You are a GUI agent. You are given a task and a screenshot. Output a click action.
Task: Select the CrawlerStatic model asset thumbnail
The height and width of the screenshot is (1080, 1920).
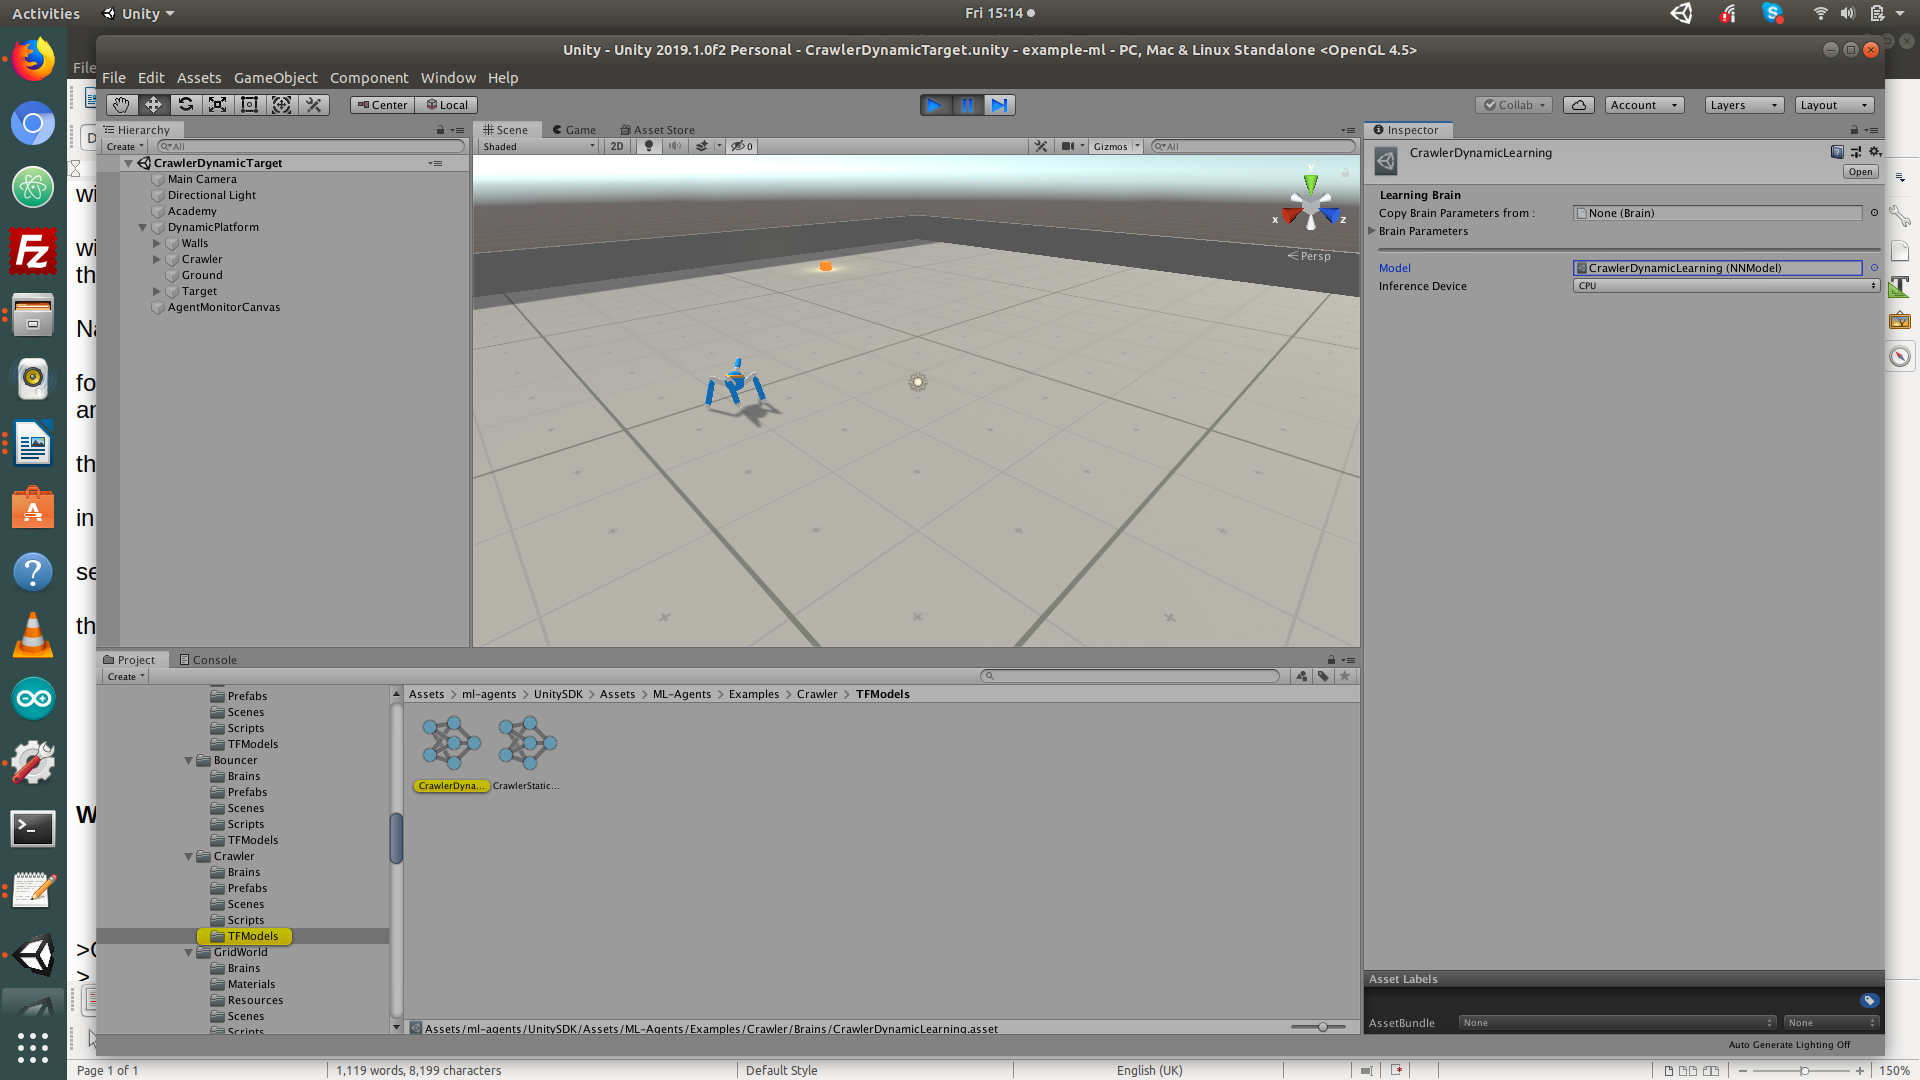pyautogui.click(x=527, y=743)
